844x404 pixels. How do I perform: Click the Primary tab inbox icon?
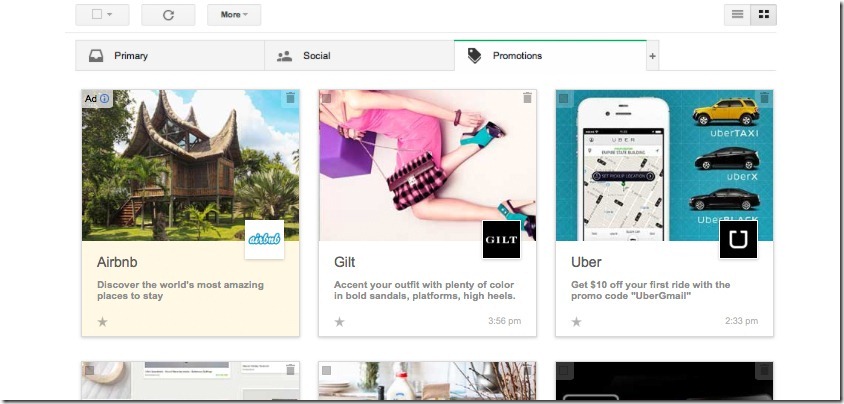click(96, 56)
